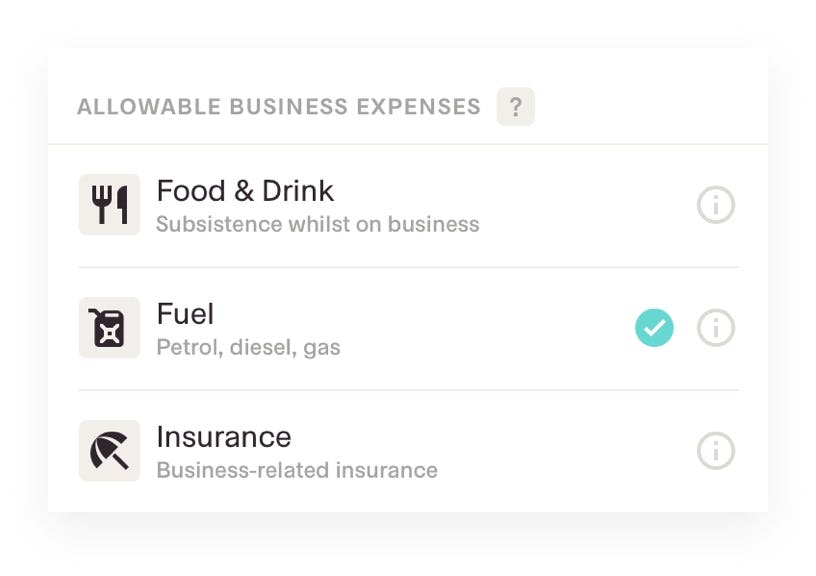Click the Insurance umbrella icon

point(109,451)
